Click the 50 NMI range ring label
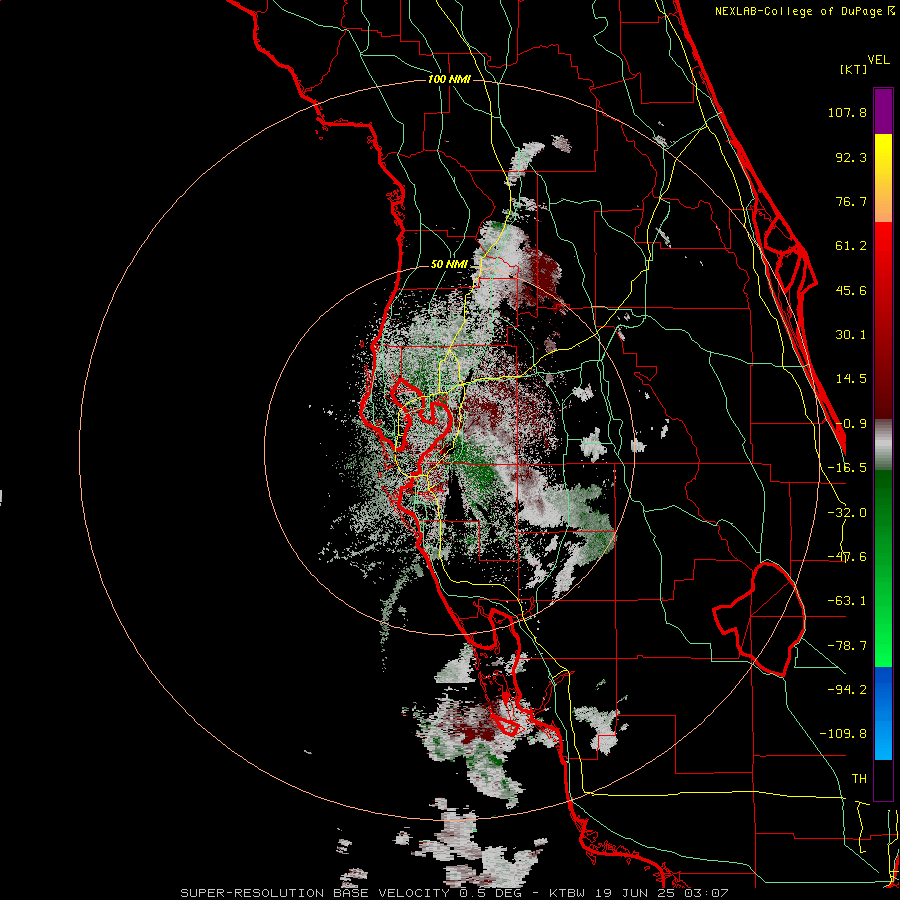 coord(449,265)
